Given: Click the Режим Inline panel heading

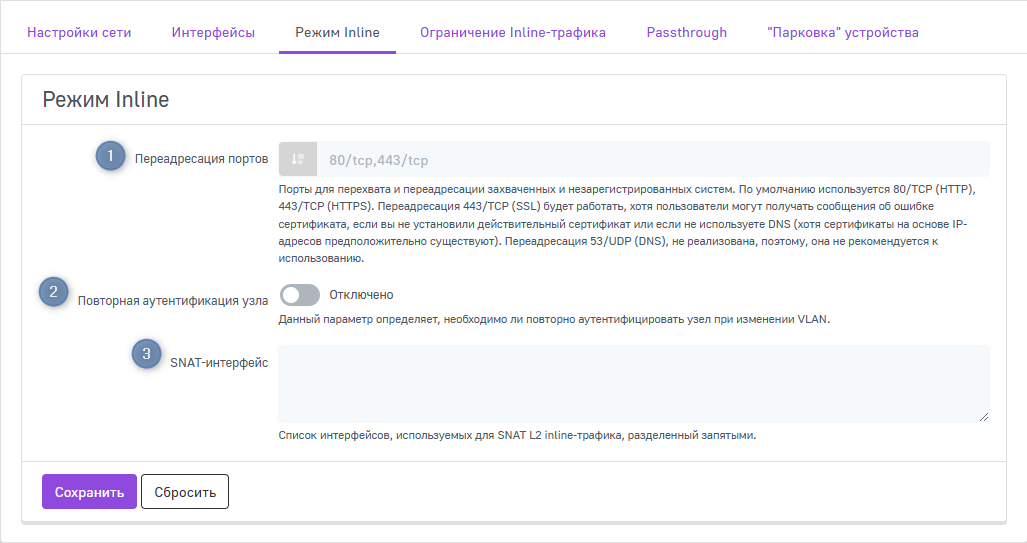Looking at the screenshot, I should pos(106,100).
